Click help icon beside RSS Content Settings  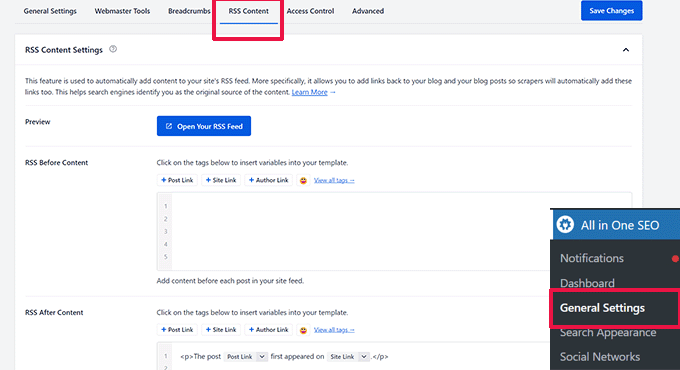[113, 49]
